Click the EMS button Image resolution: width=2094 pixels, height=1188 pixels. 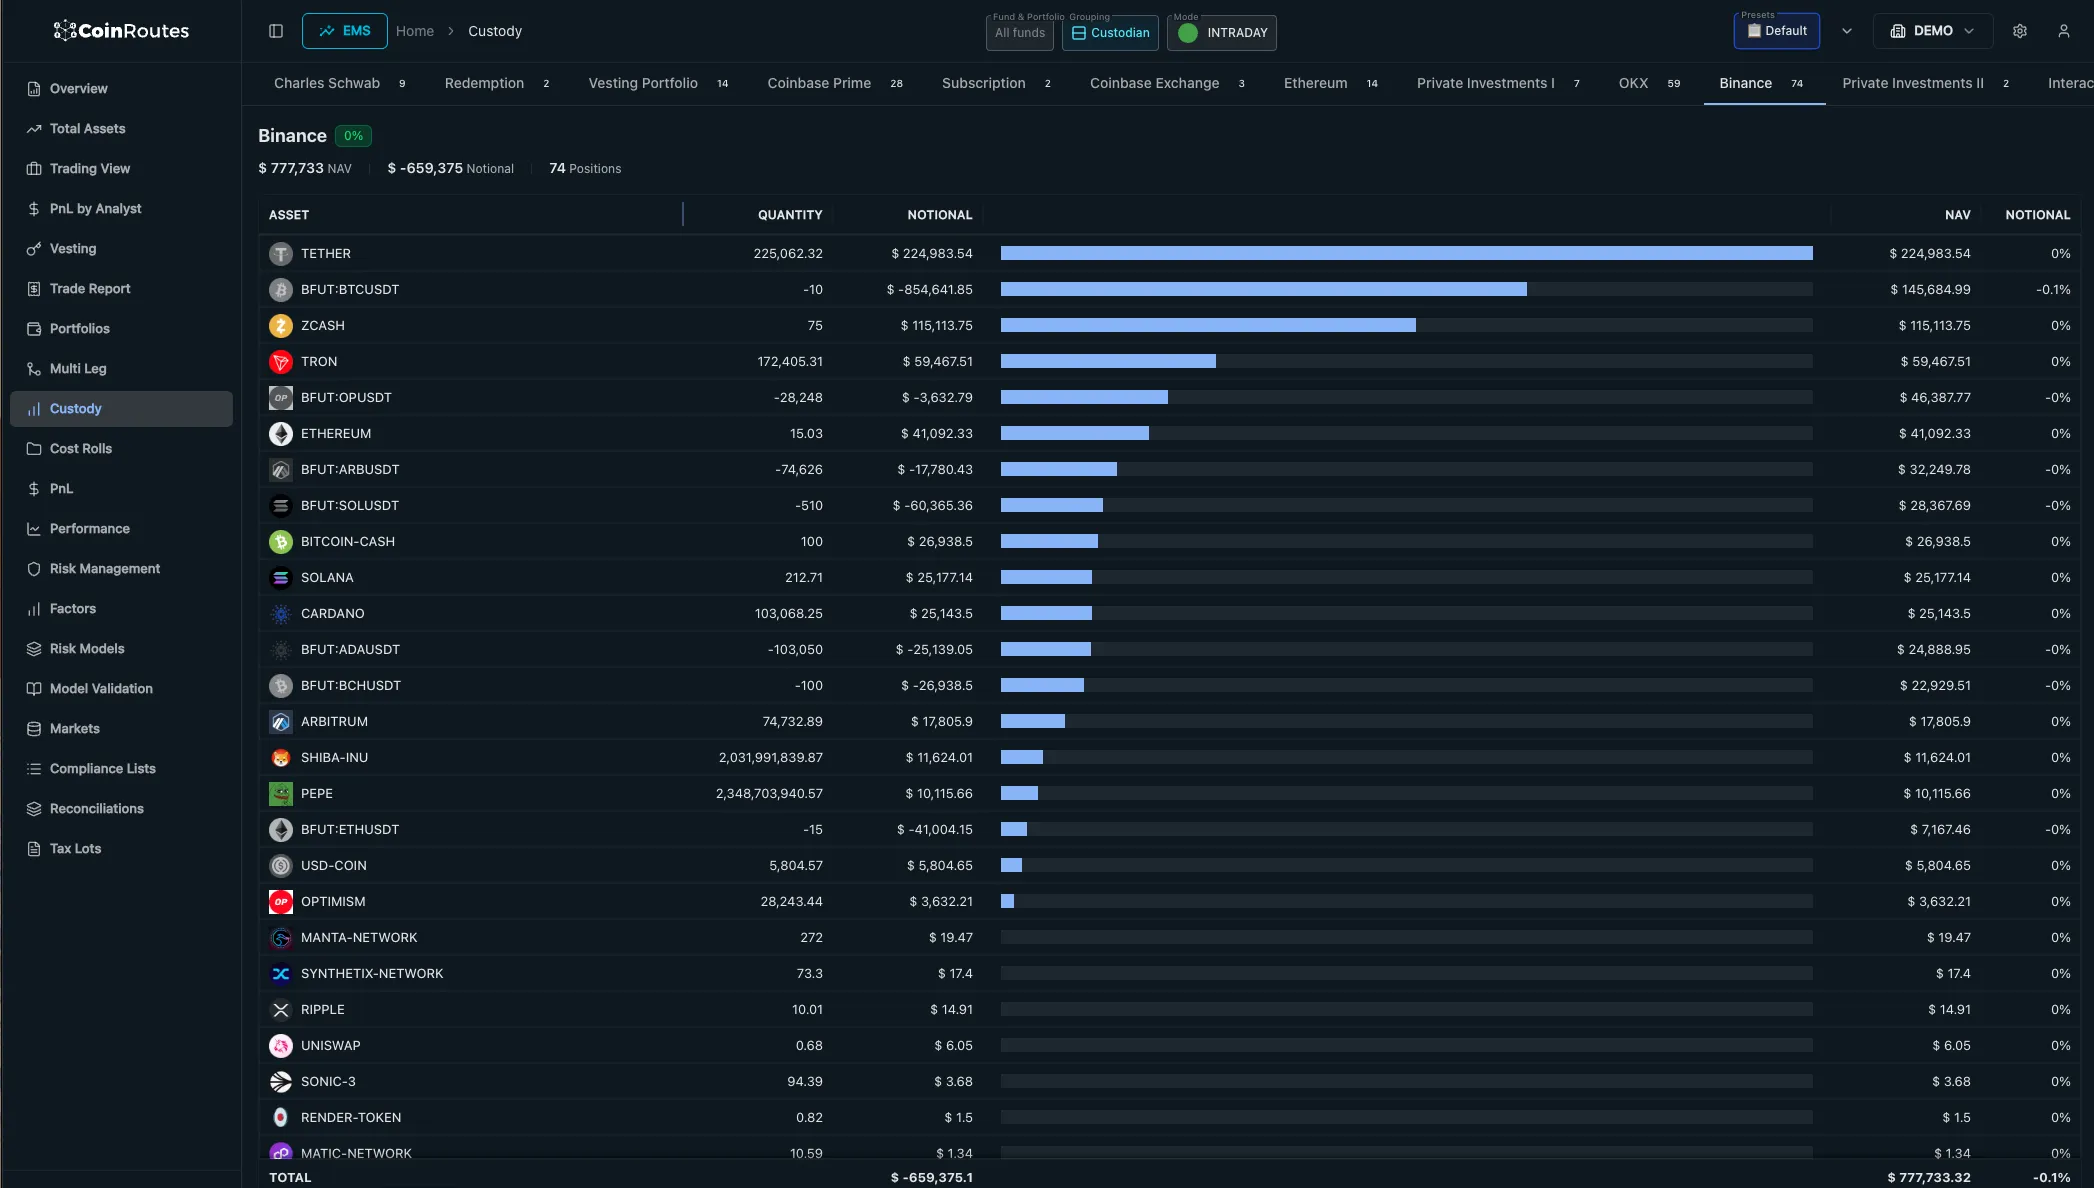[x=345, y=31]
